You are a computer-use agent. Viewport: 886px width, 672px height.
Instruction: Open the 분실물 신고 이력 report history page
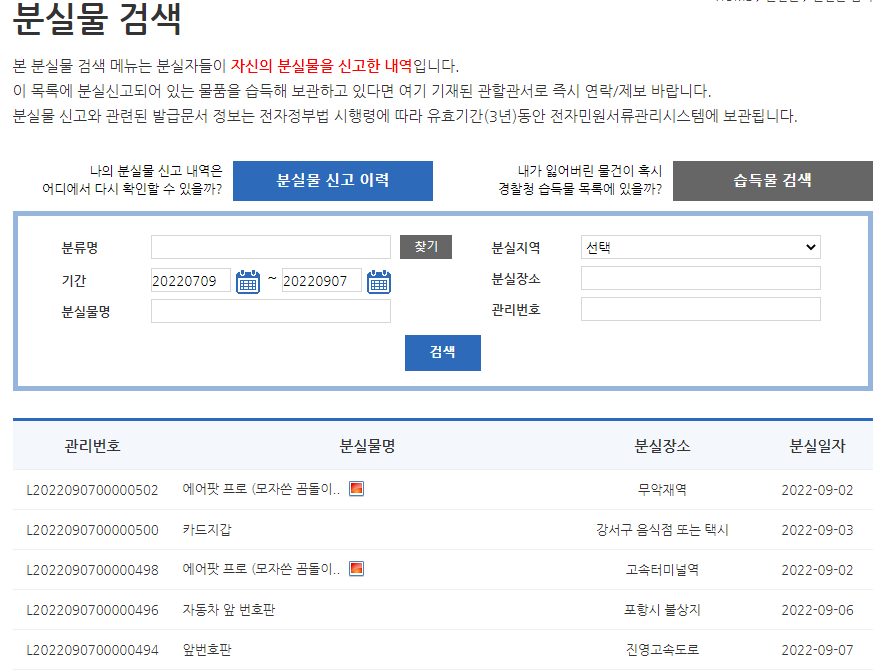[x=333, y=181]
